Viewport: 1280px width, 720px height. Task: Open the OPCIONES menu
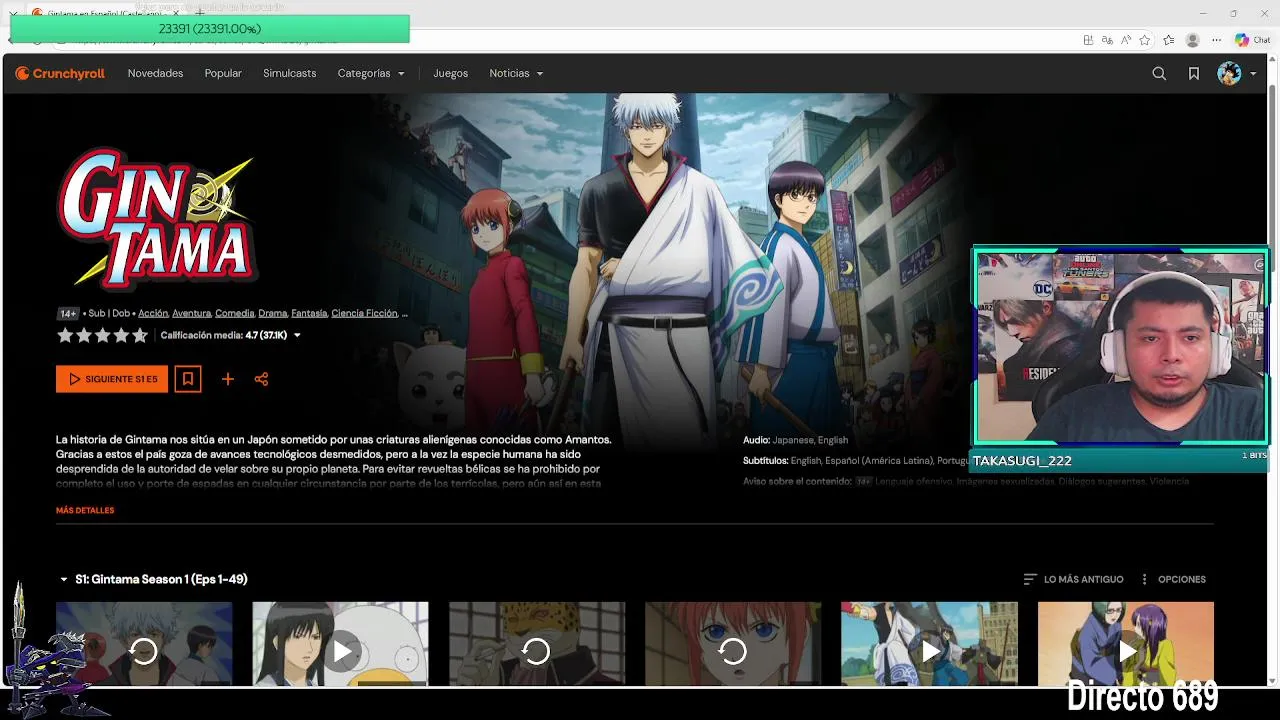(1172, 579)
